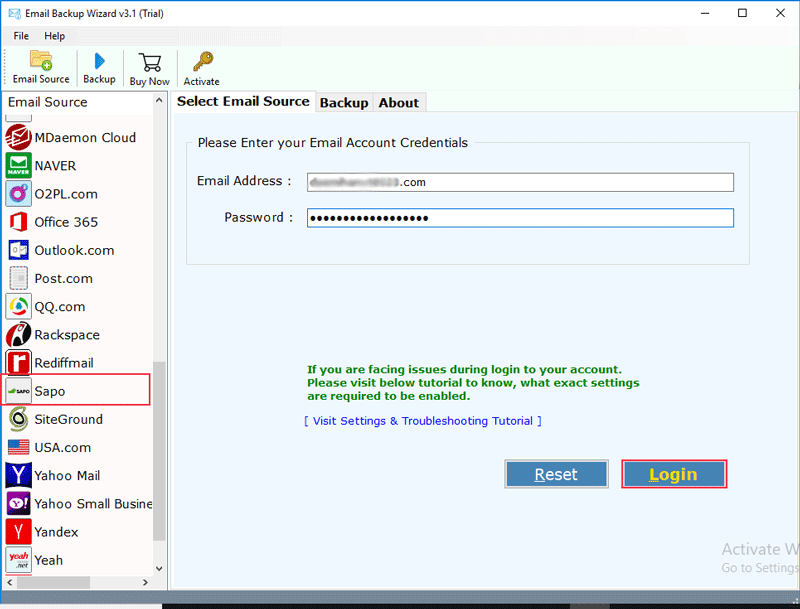Select the Rediffmail icon
Screen dimensions: 800x609
tap(18, 363)
